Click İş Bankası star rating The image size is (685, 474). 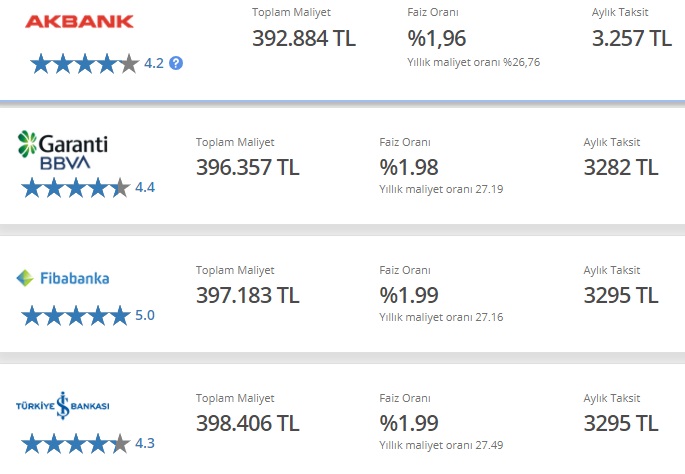click(76, 444)
